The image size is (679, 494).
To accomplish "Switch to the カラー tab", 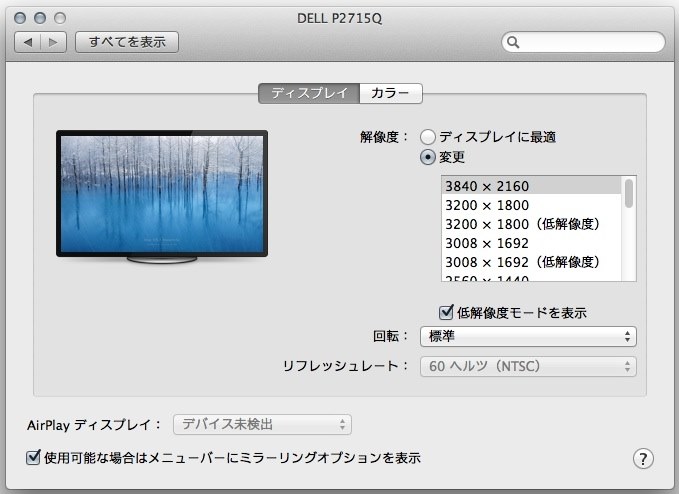I will (x=391, y=93).
